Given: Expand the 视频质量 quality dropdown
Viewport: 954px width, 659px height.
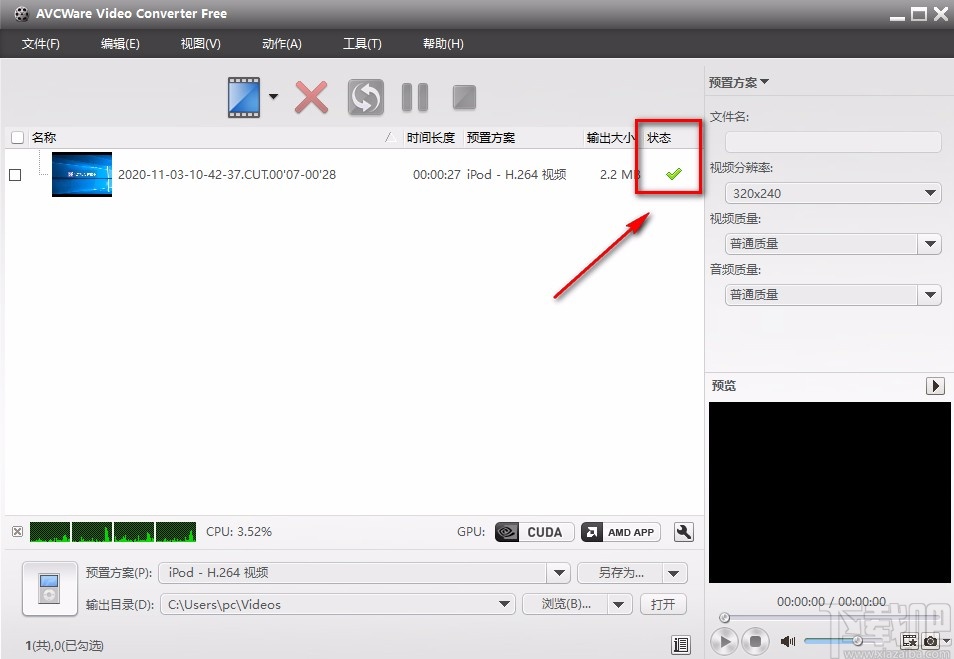Looking at the screenshot, I should click(930, 243).
